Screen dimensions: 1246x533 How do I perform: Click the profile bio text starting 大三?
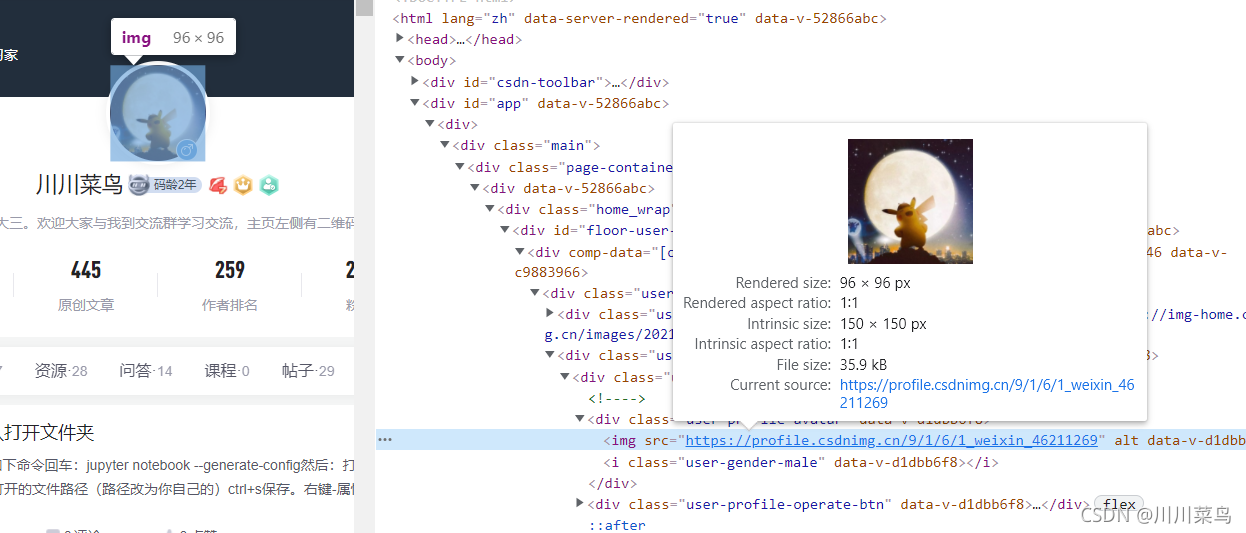(x=177, y=222)
